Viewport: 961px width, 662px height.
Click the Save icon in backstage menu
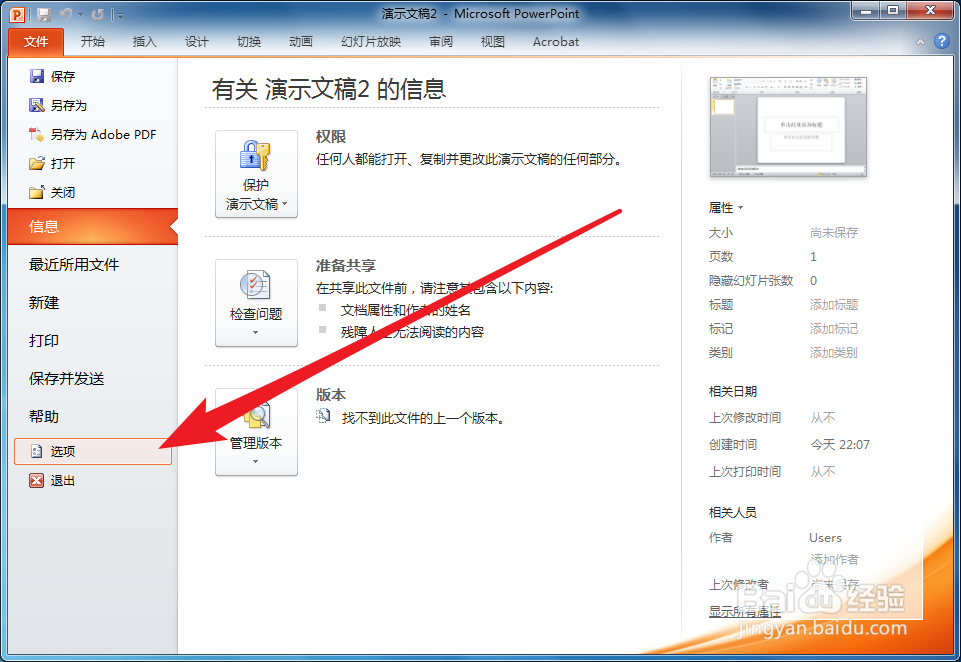37,76
